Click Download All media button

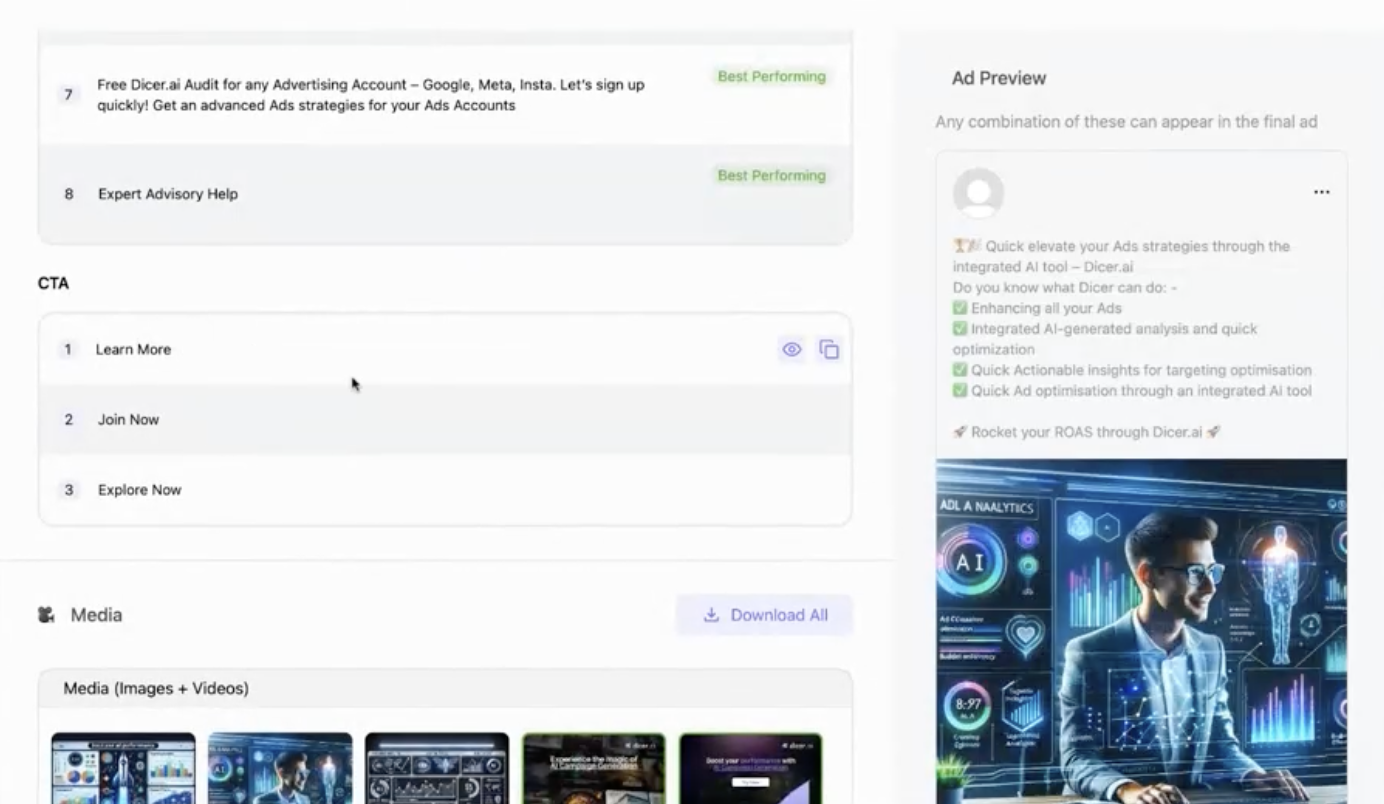pyautogui.click(x=765, y=615)
